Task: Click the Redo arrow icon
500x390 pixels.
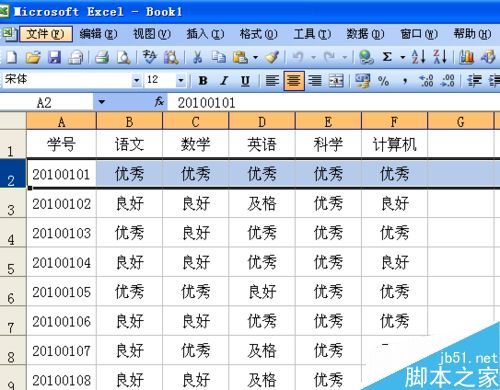Action: coord(330,57)
